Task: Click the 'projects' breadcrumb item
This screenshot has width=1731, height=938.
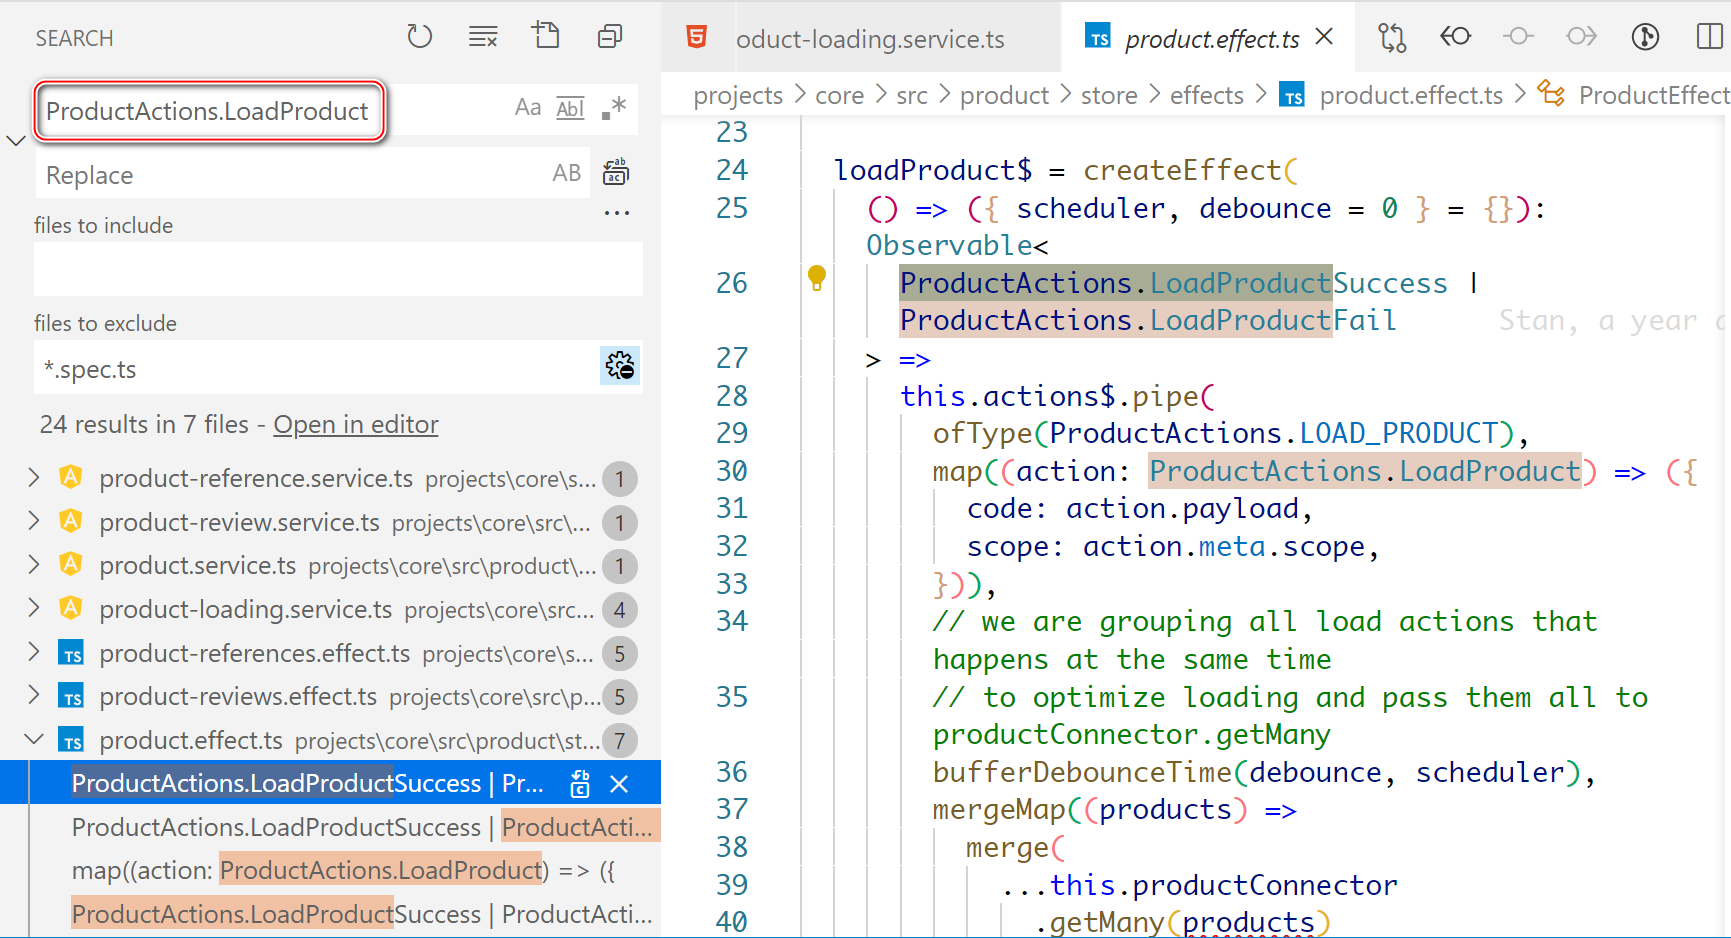Action: click(738, 95)
